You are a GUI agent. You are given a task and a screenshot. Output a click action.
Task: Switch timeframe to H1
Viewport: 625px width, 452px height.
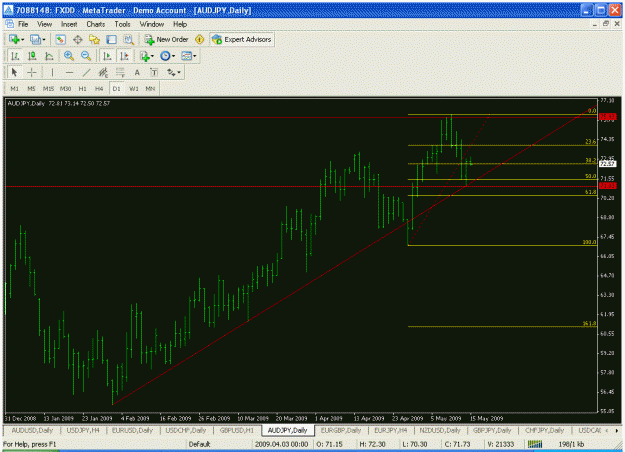[x=83, y=88]
